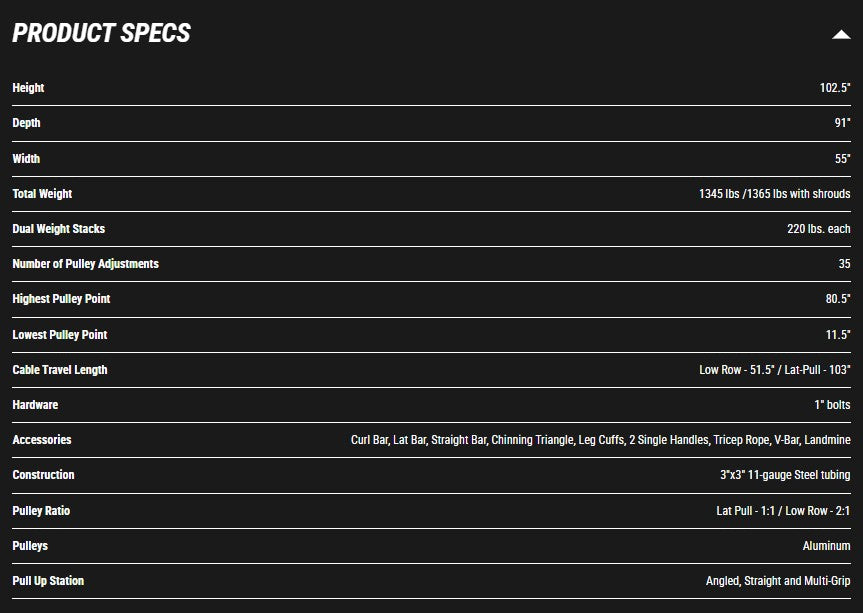Click the 102.5" height value
The image size is (863, 613).
(835, 88)
